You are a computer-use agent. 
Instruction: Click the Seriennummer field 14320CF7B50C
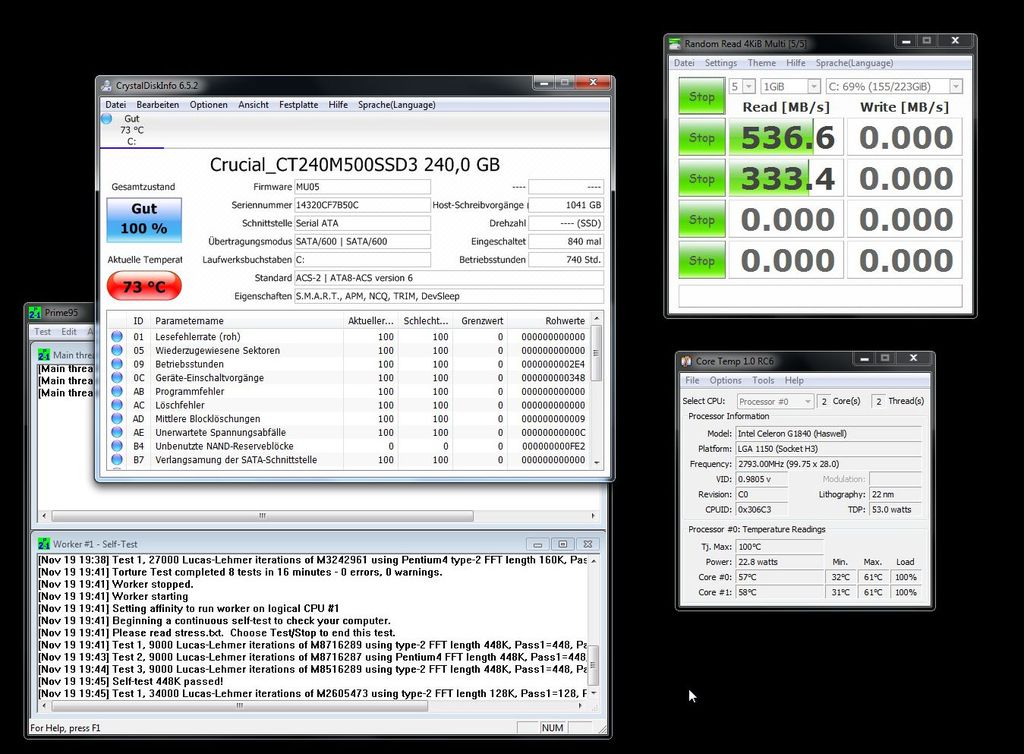[x=362, y=205]
